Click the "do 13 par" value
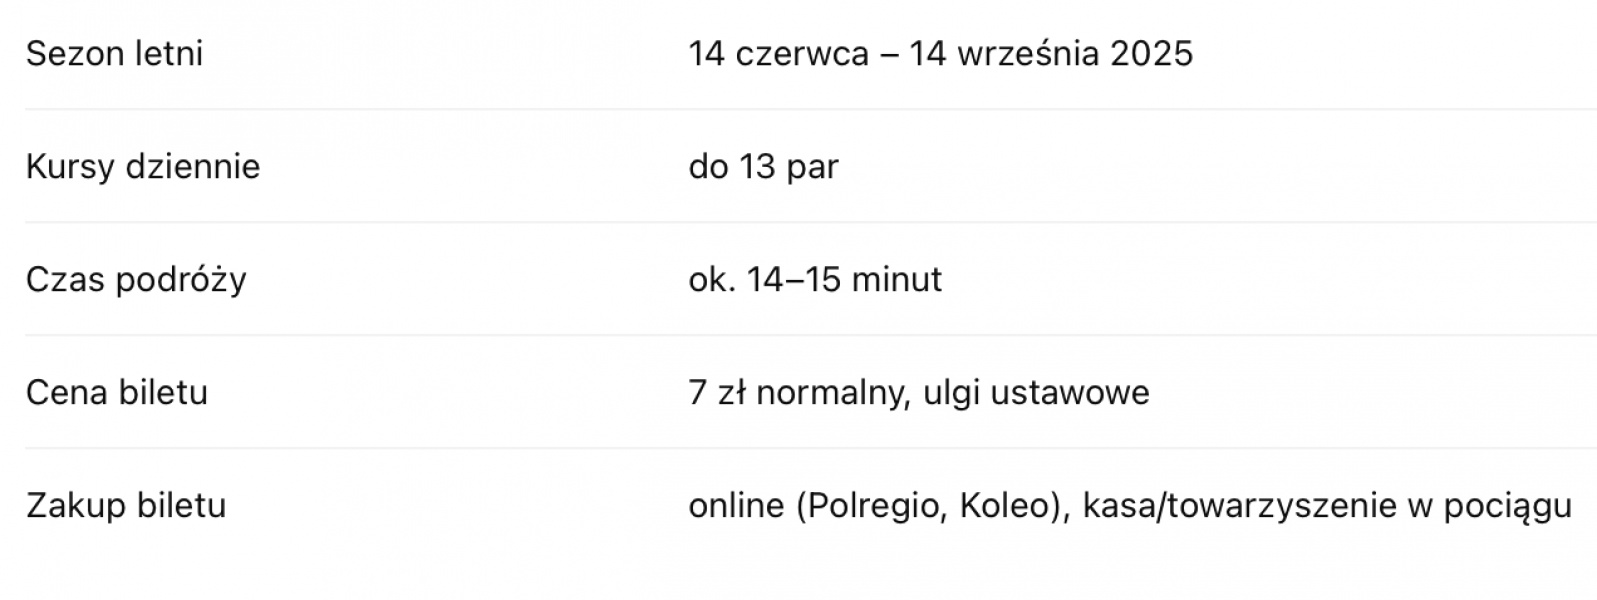The width and height of the screenshot is (1597, 600). coord(763,167)
